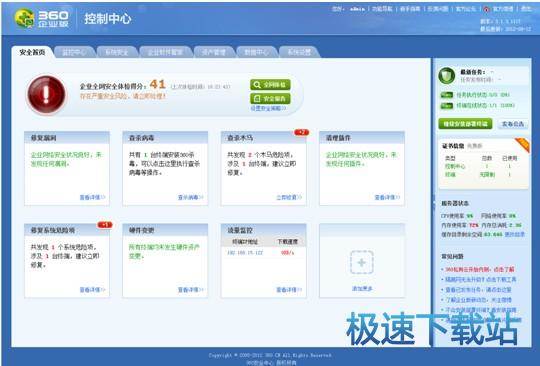The width and height of the screenshot is (540, 366).
Task: Click the +2 red badge on 查杀木马
Action: click(x=301, y=132)
